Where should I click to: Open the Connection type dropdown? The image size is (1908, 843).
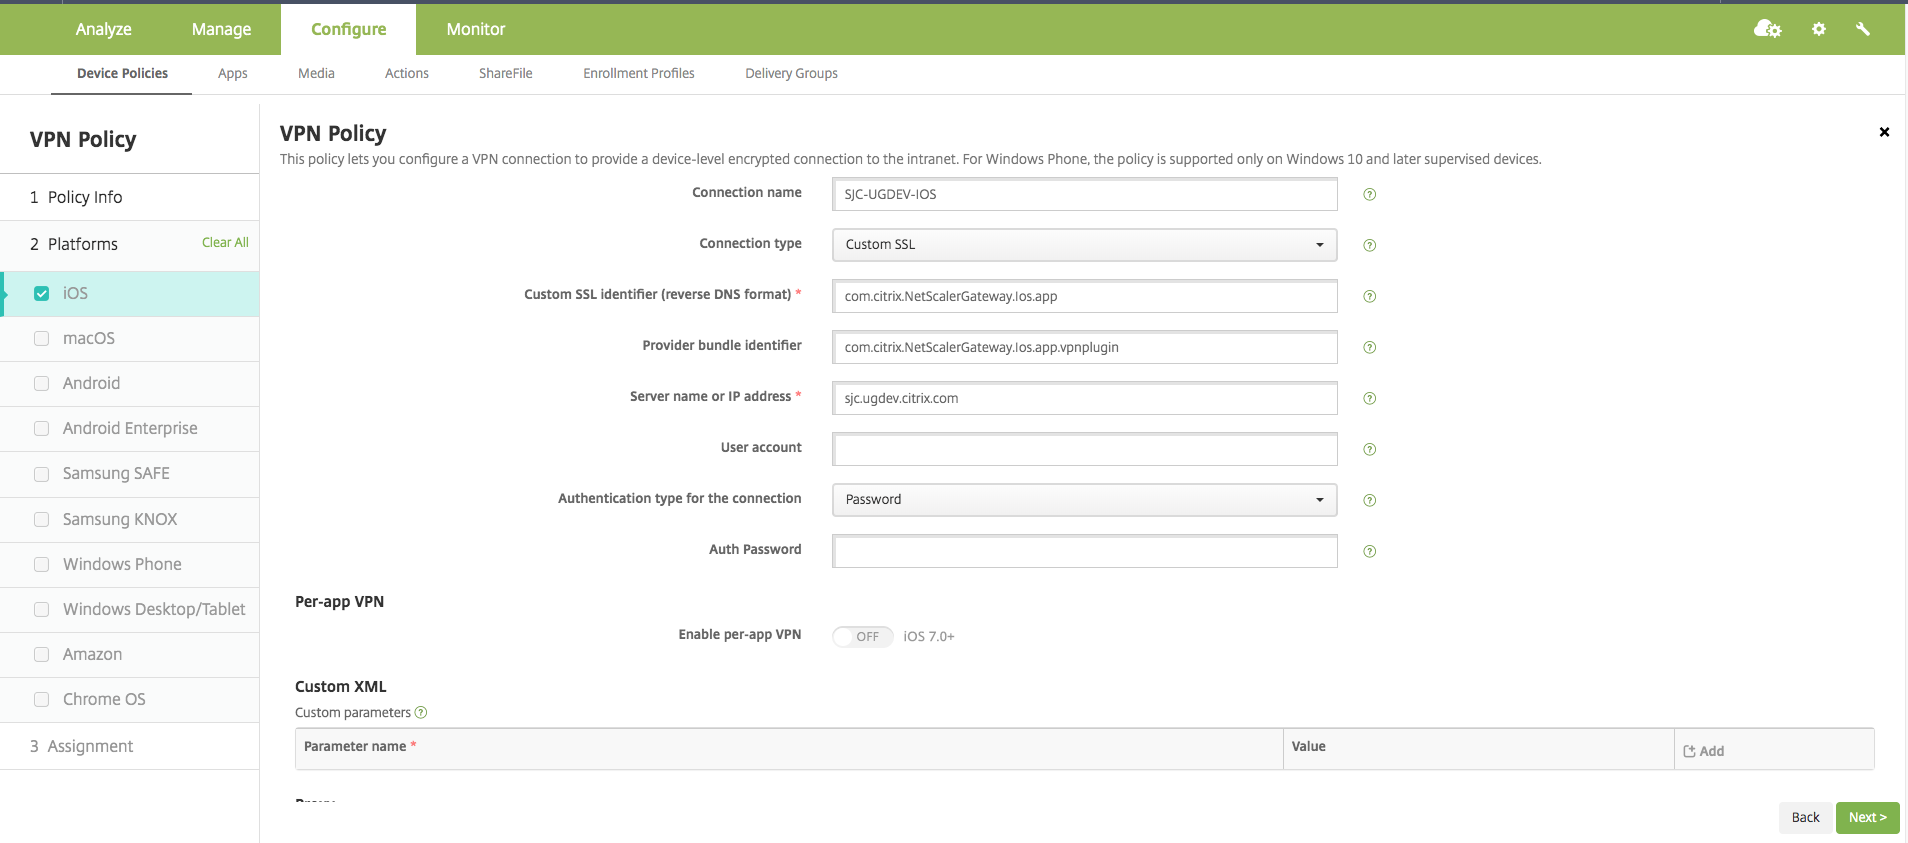click(x=1084, y=245)
